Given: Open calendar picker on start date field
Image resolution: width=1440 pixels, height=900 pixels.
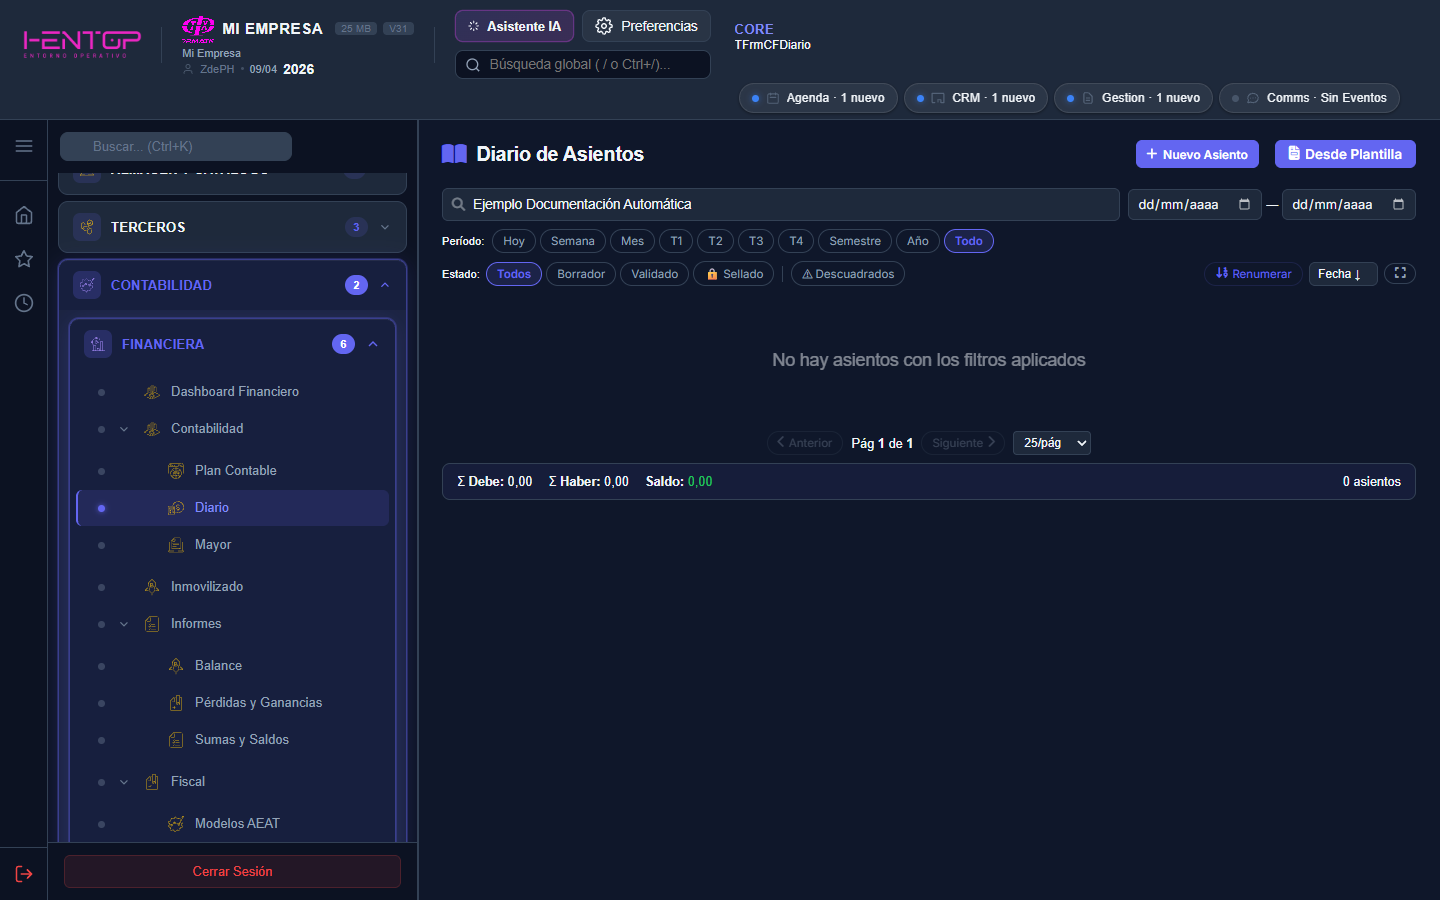Looking at the screenshot, I should point(1244,204).
